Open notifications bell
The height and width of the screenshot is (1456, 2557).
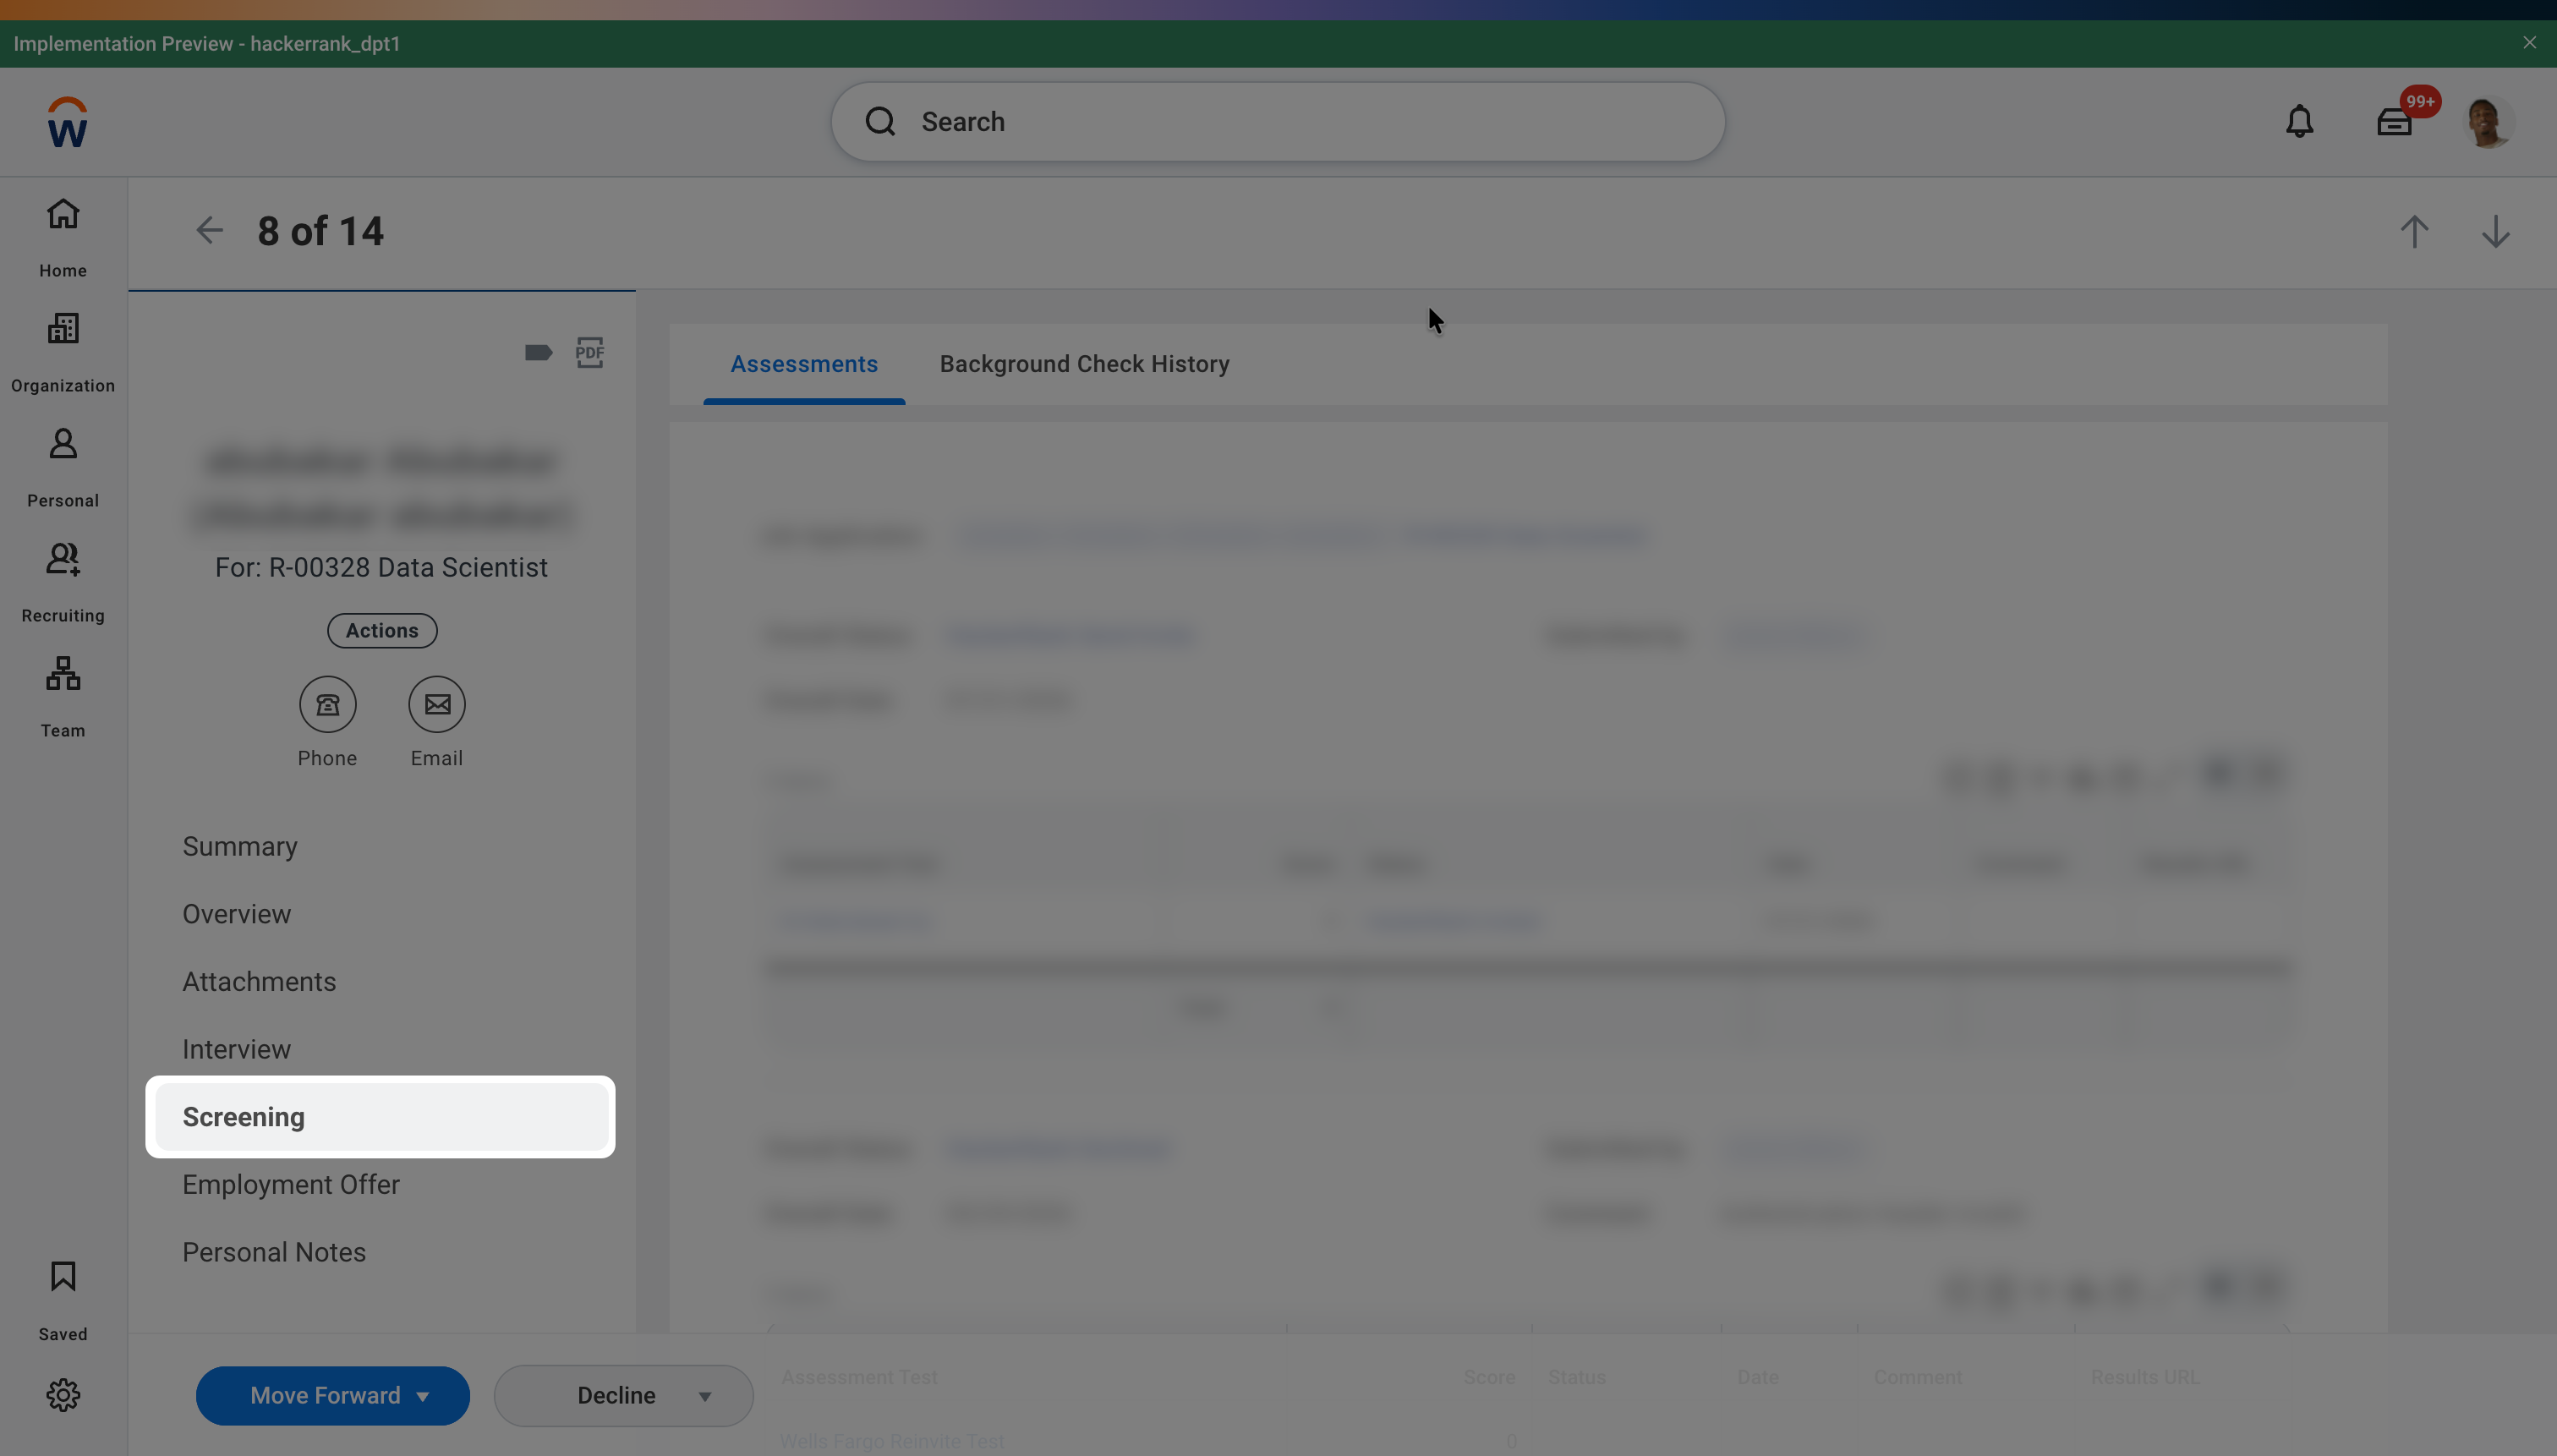click(x=2299, y=122)
